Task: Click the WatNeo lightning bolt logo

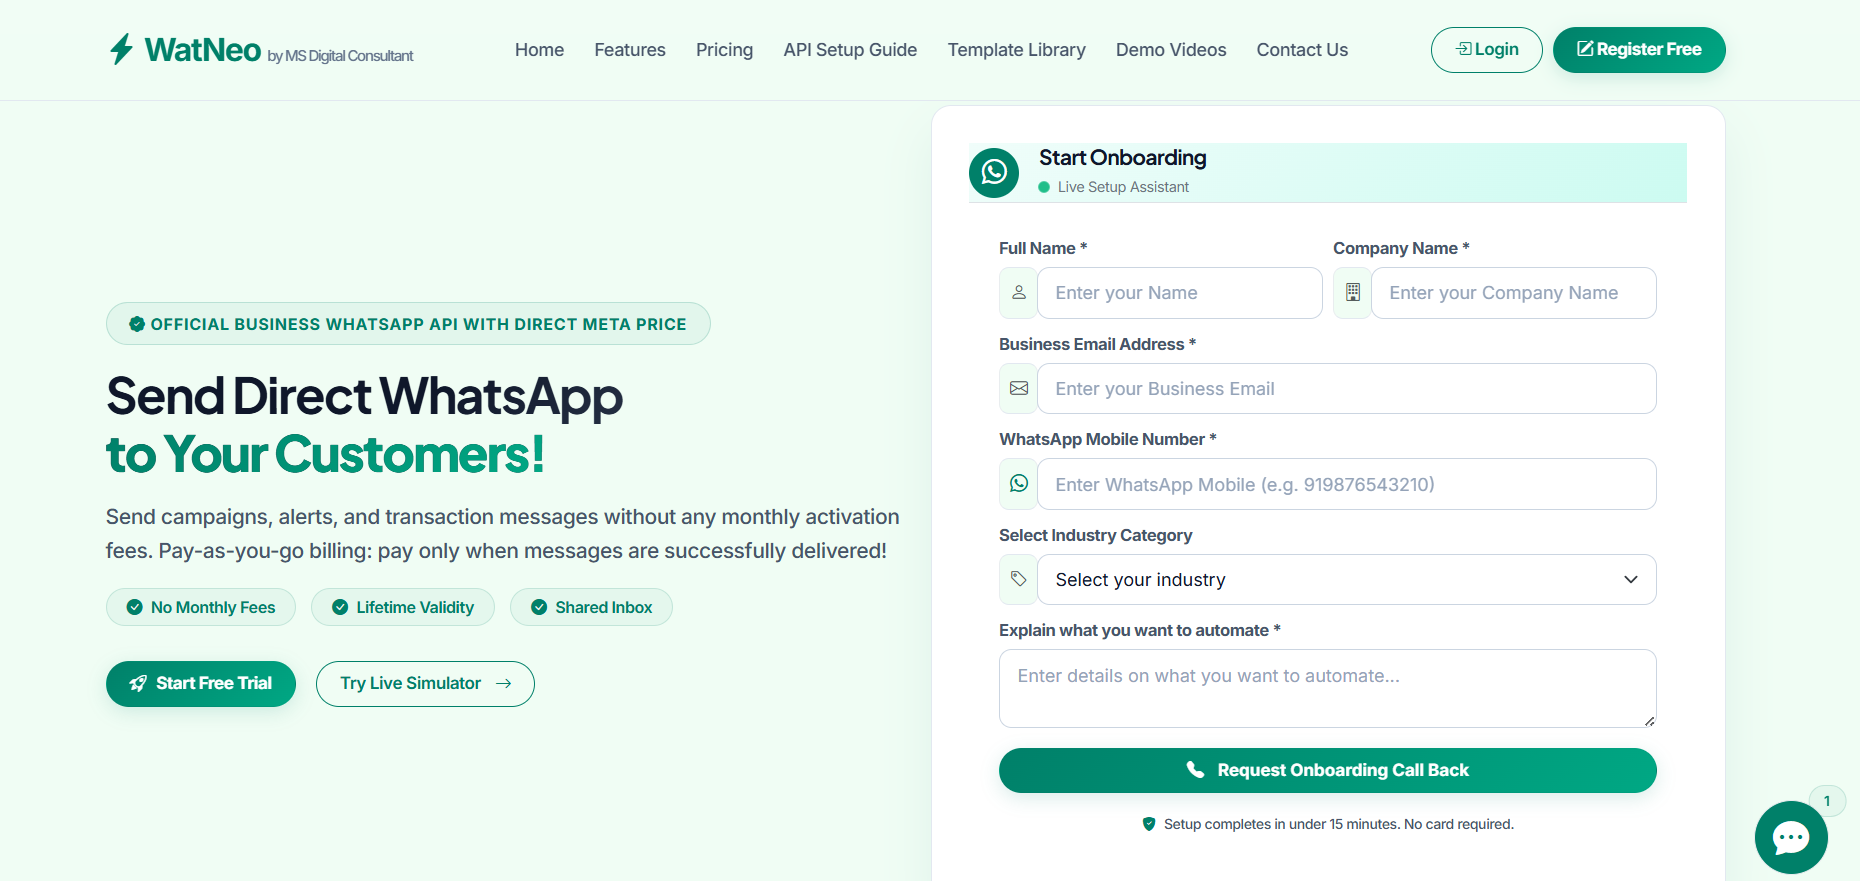Action: (121, 49)
